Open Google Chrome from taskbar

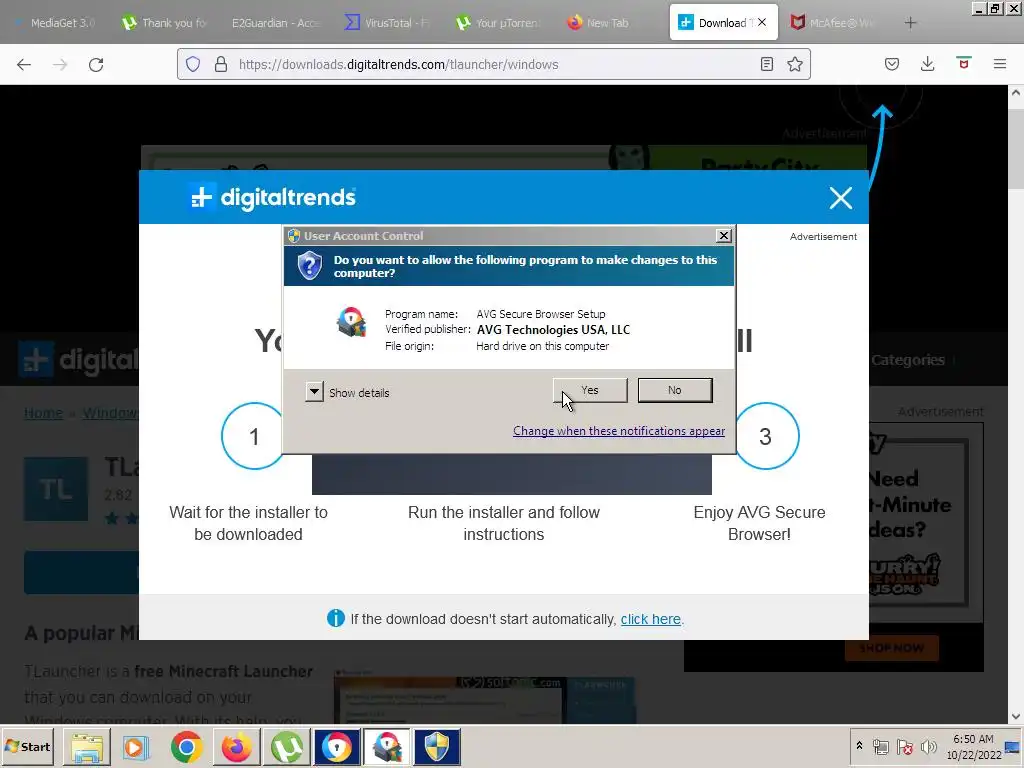[x=187, y=746]
